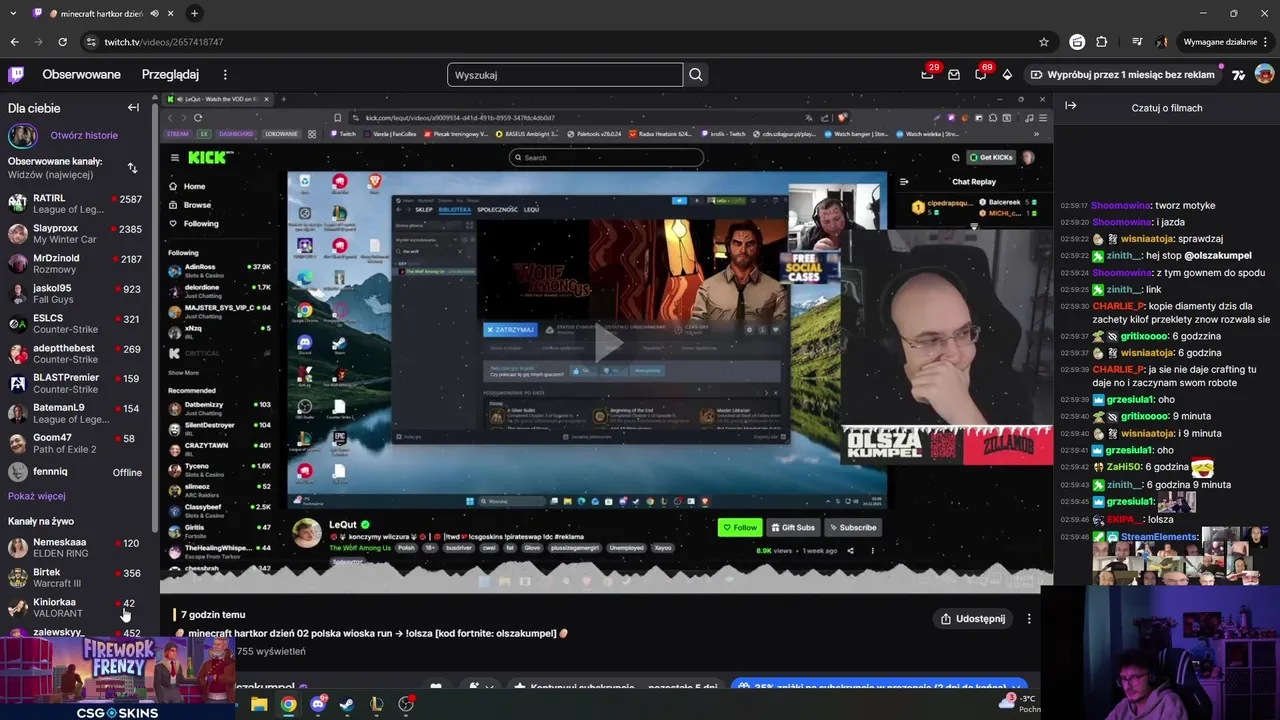Collapse the Dla ciebie sidebar

point(133,107)
